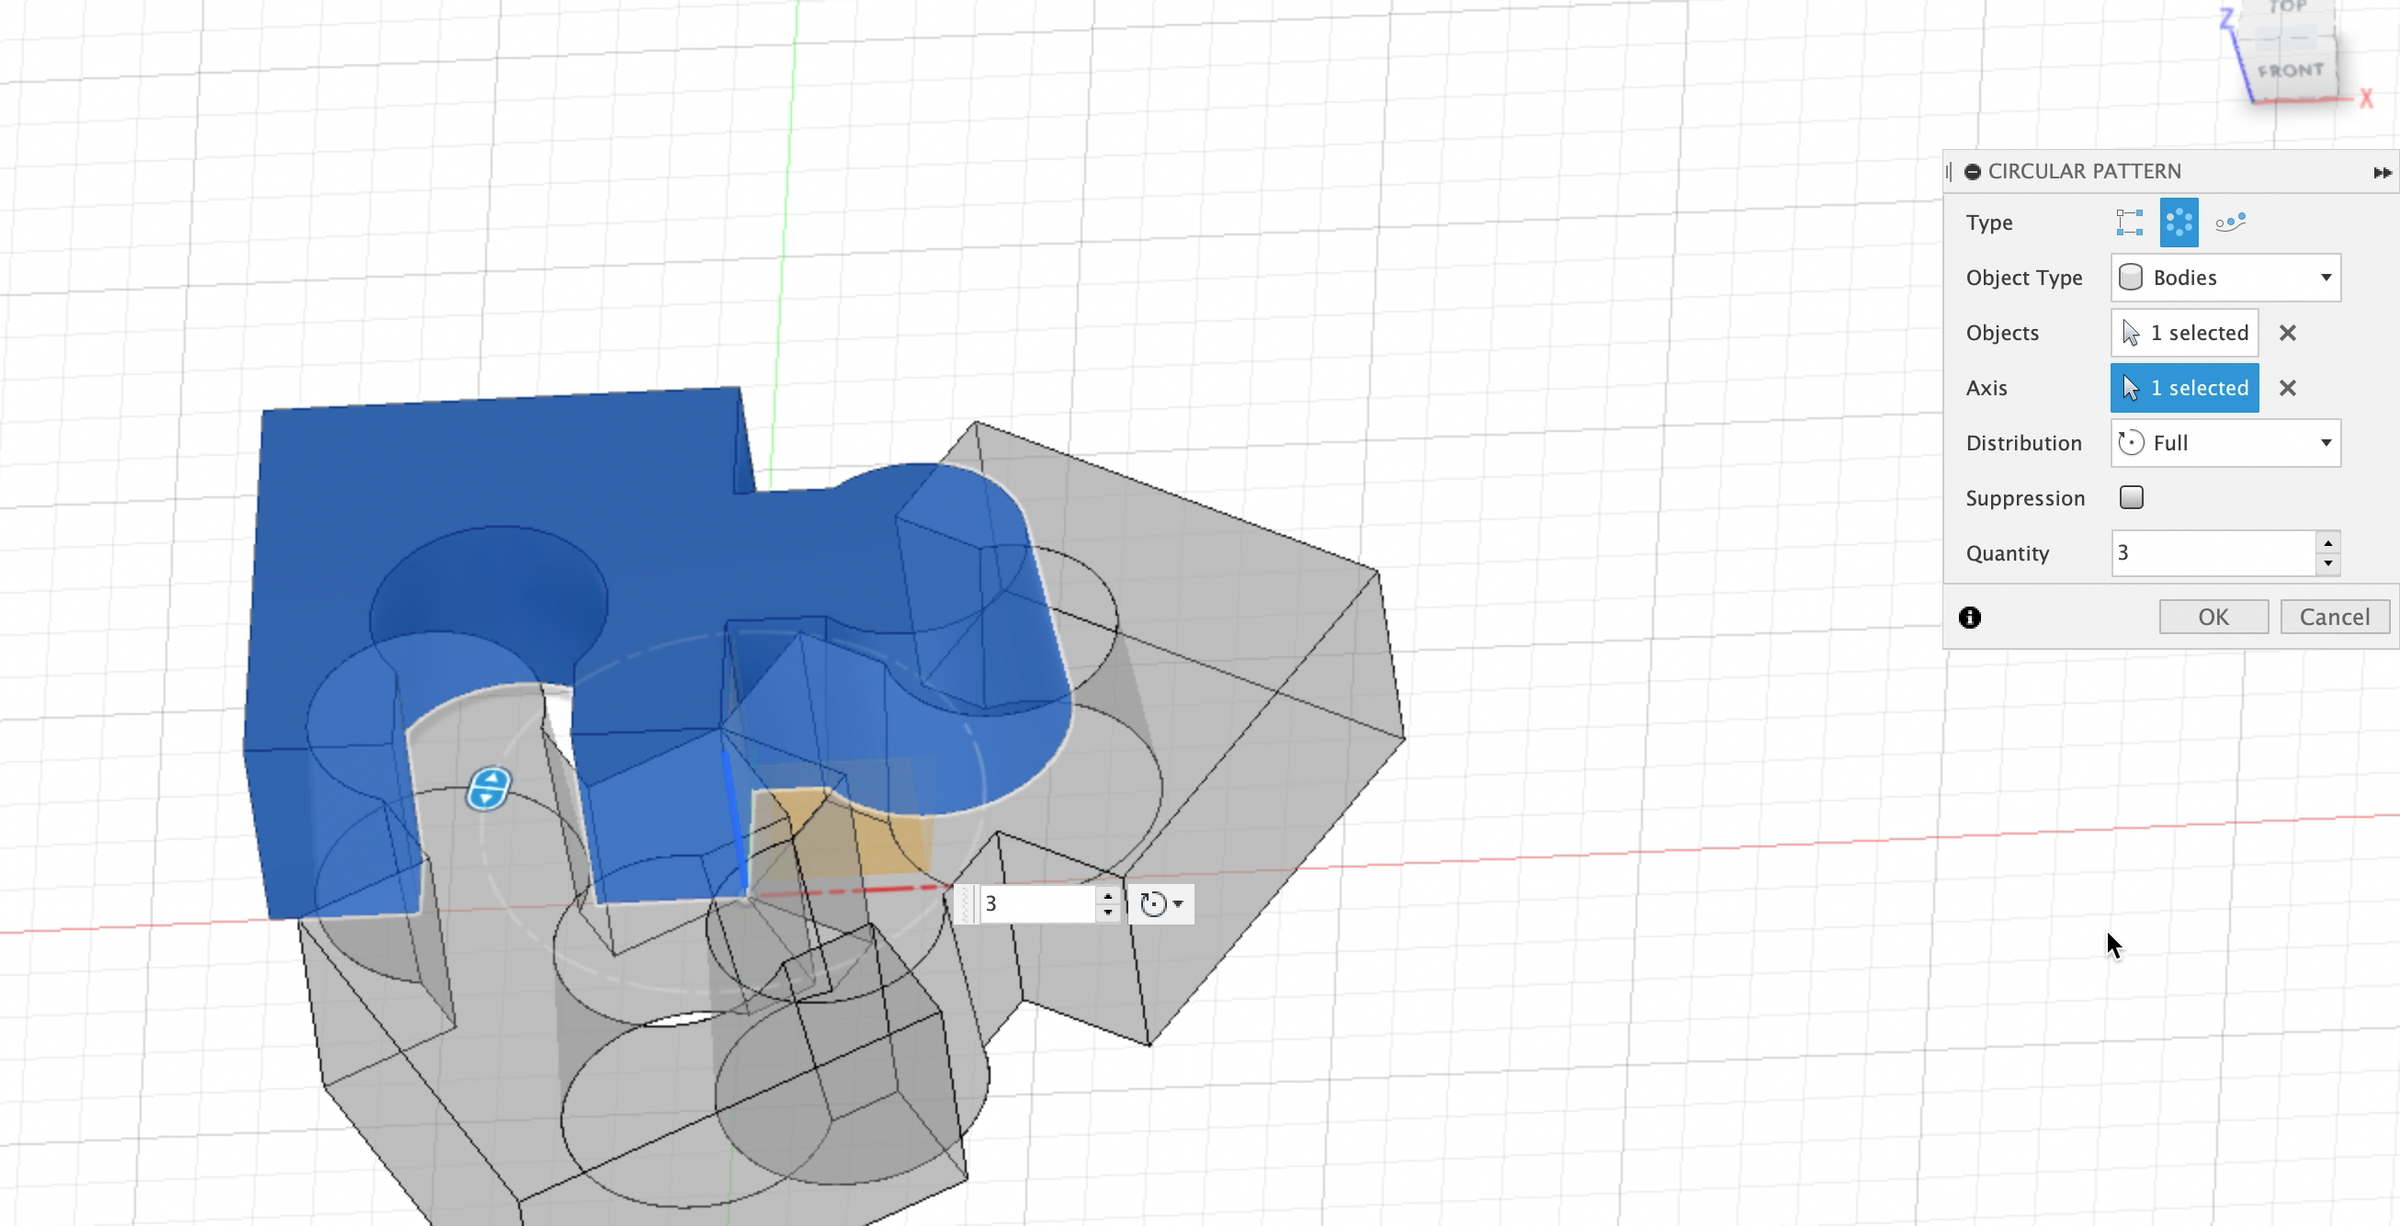The height and width of the screenshot is (1226, 2400).
Task: Collapse the Circular Pattern dialog minus icon
Action: [1972, 172]
